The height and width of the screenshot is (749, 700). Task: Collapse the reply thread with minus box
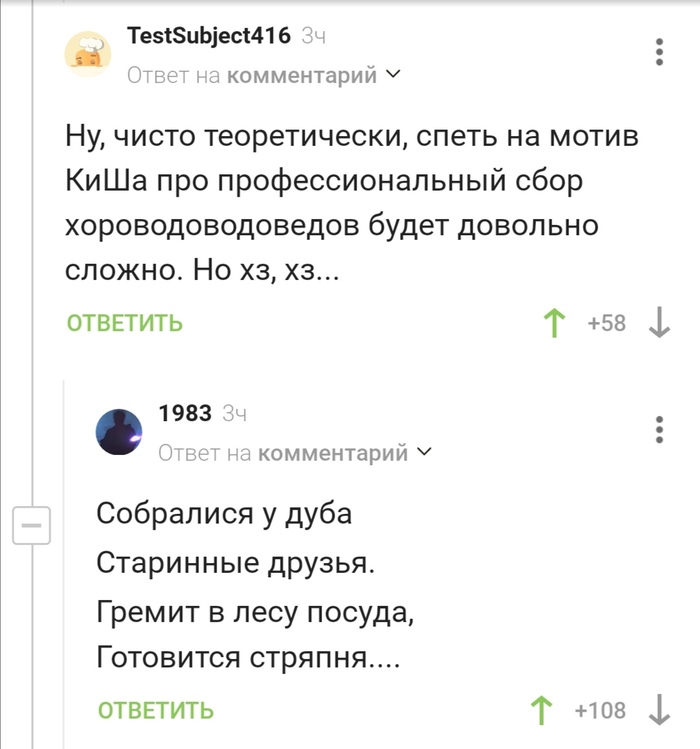31,524
